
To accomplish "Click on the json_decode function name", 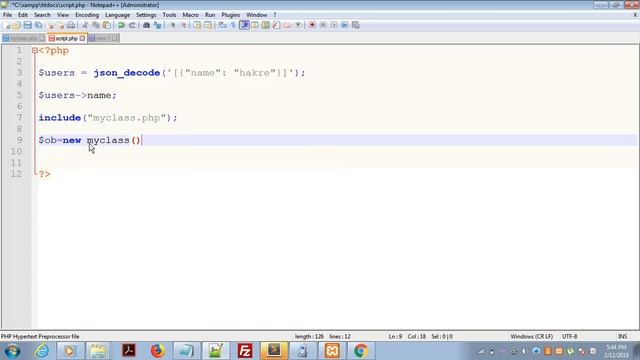I will [127, 73].
